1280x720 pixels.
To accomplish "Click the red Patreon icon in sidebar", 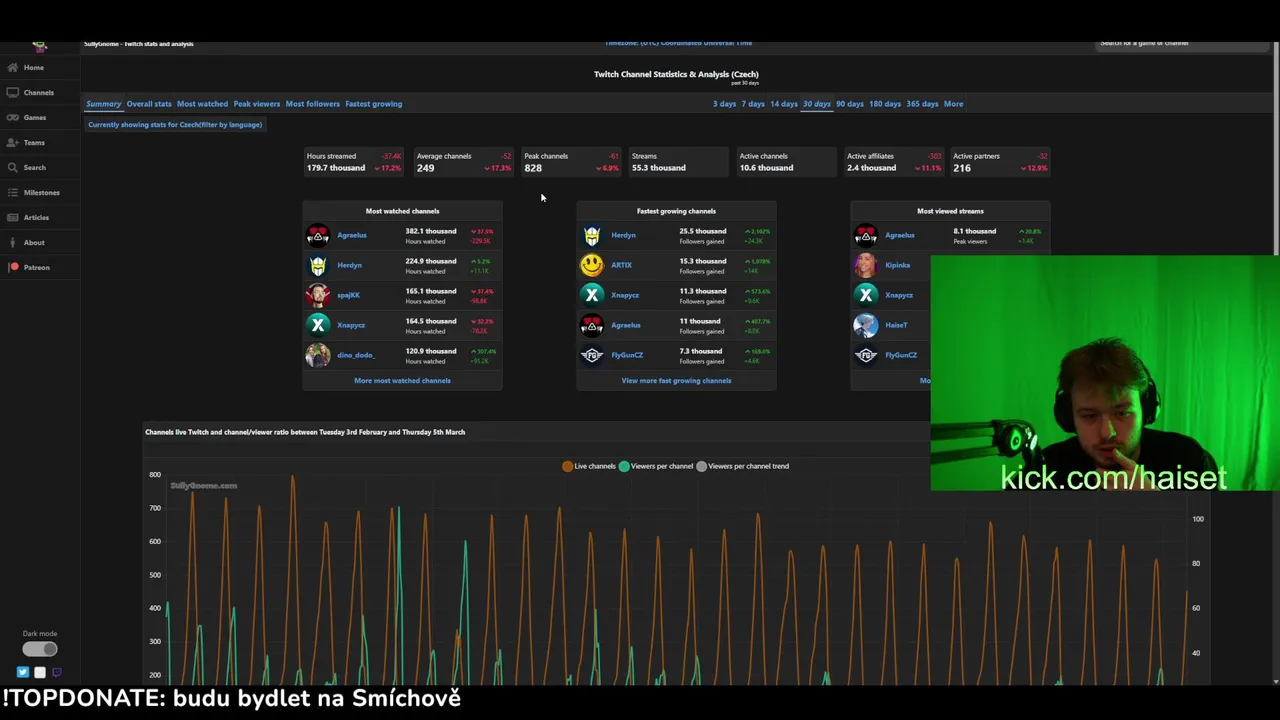I will 14,267.
